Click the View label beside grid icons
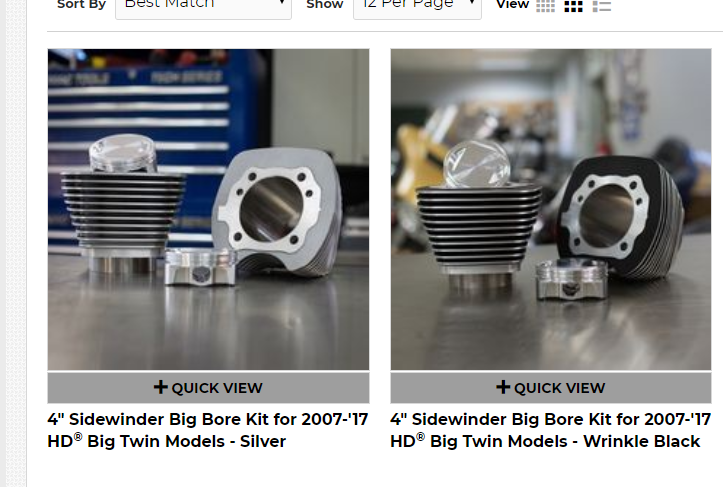The height and width of the screenshot is (487, 723). pyautogui.click(x=512, y=5)
